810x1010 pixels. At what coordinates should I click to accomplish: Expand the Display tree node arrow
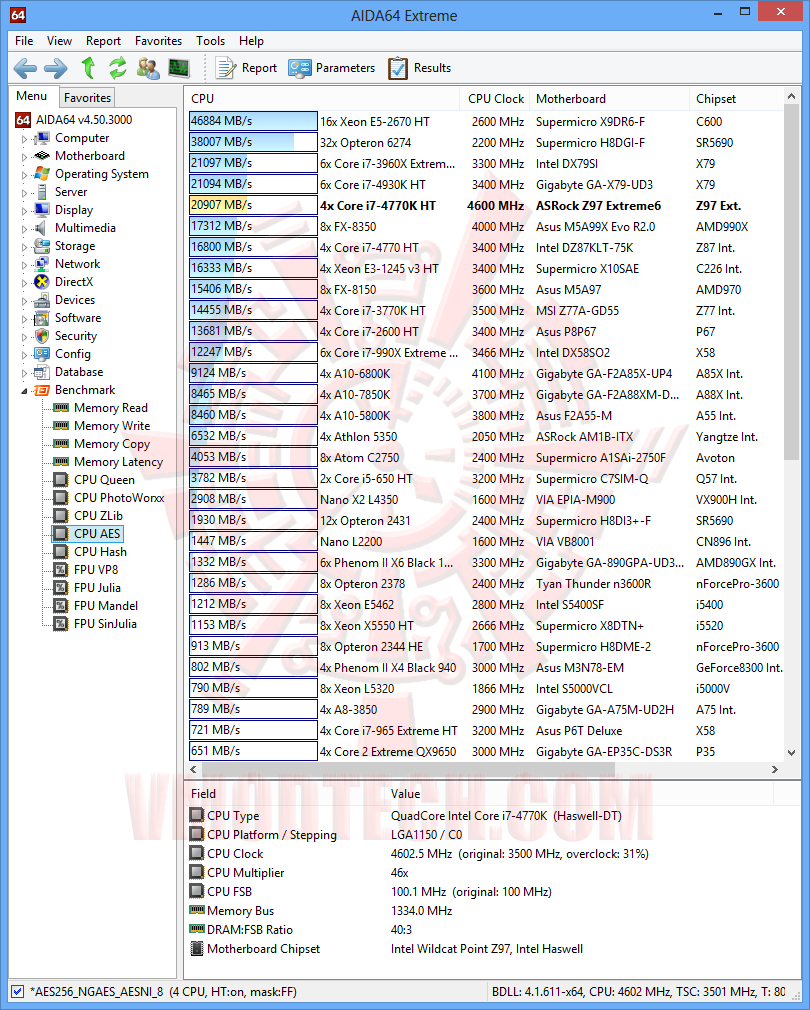[x=25, y=211]
